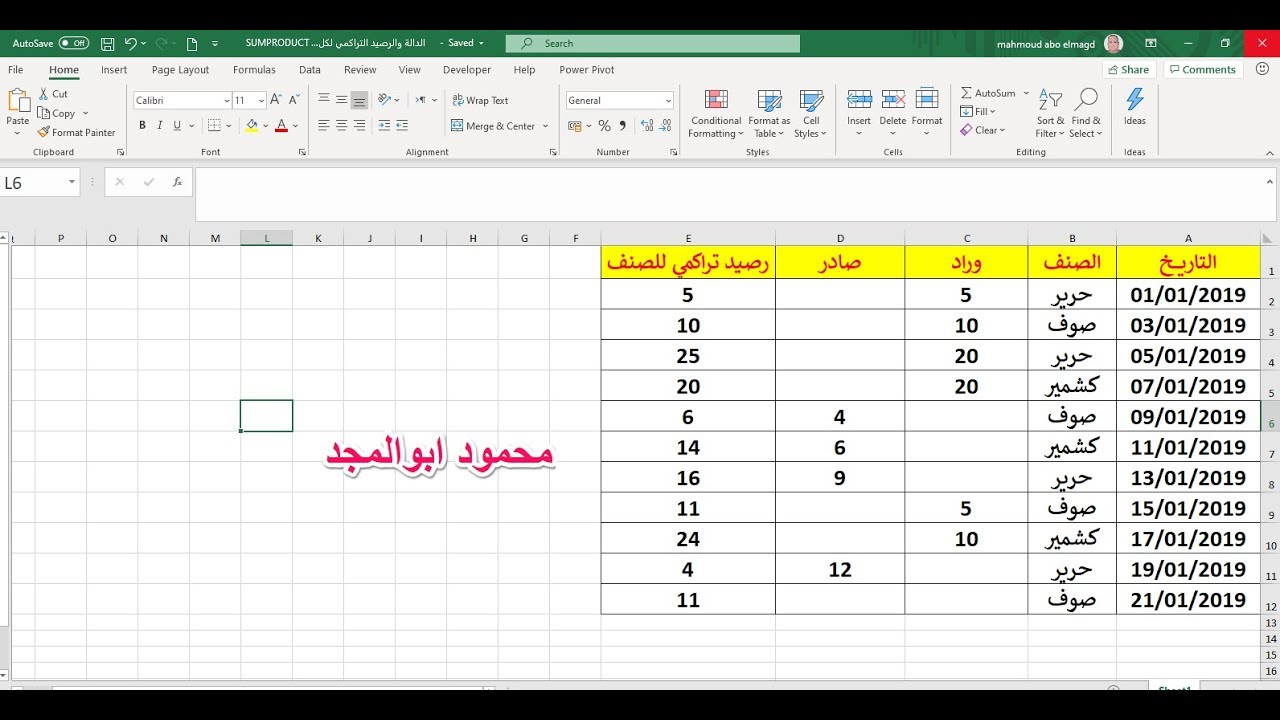Click Percent Style icon
This screenshot has height=720, width=1280.
tap(604, 126)
